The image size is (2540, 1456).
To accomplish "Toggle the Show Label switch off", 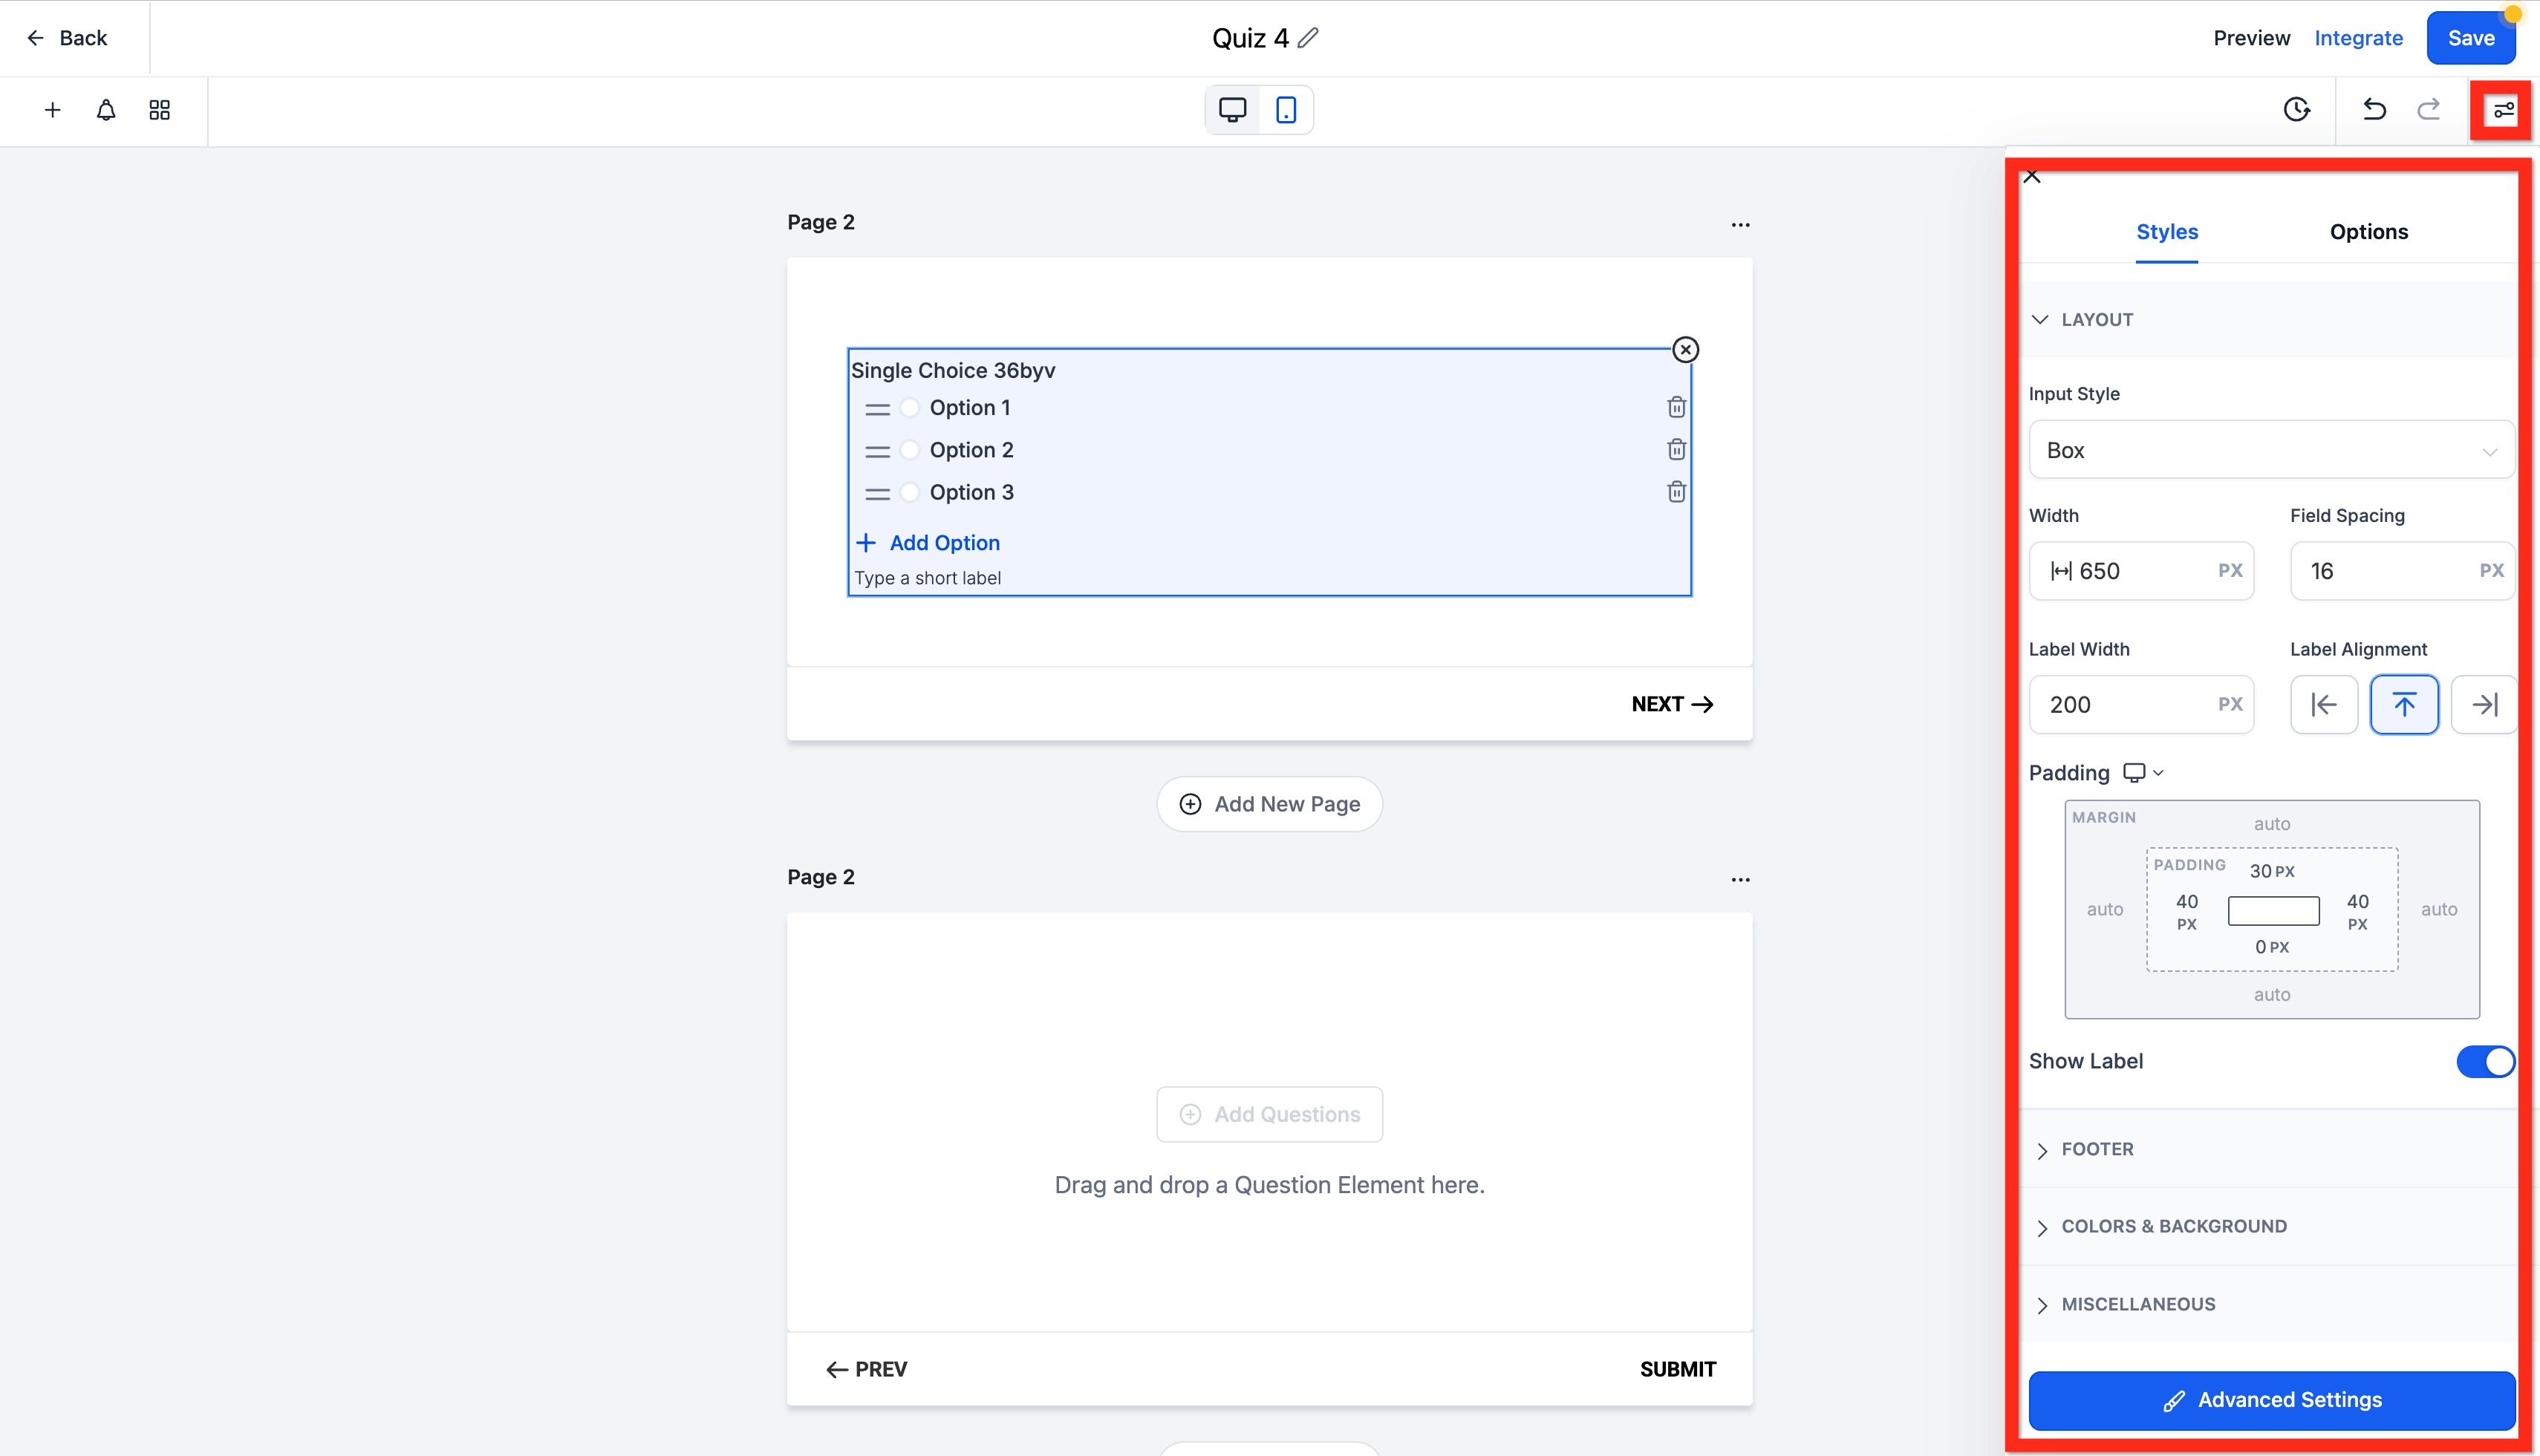I will (2485, 1061).
